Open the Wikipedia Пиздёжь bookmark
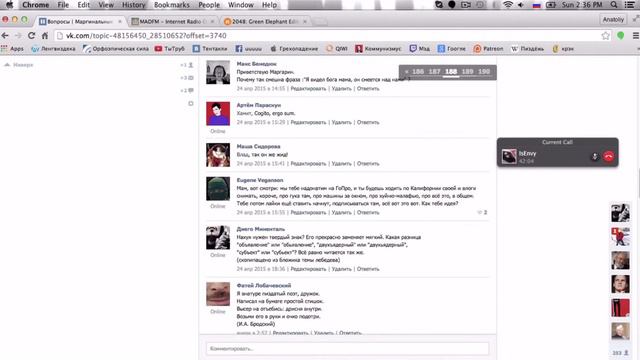The width and height of the screenshot is (640, 360). (527, 49)
